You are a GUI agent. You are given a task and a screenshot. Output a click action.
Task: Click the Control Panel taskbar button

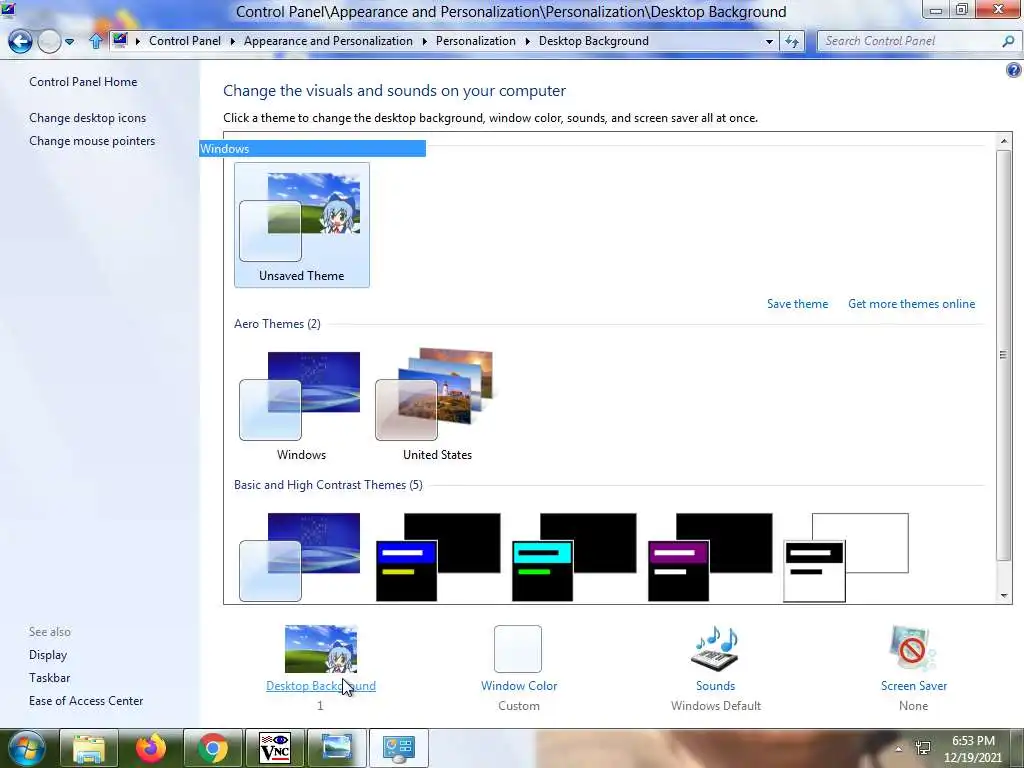coord(398,748)
